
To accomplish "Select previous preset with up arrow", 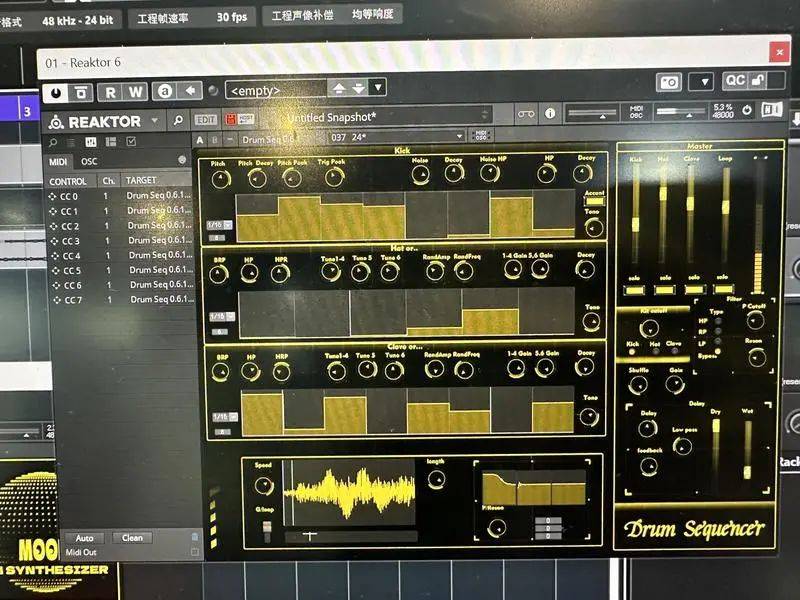I will click(x=339, y=88).
